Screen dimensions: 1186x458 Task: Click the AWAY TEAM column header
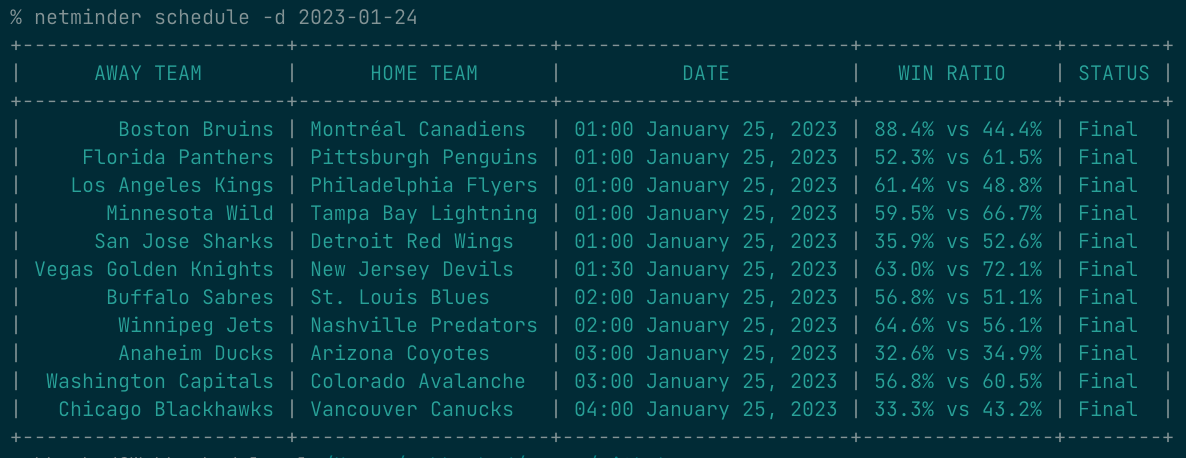148,73
